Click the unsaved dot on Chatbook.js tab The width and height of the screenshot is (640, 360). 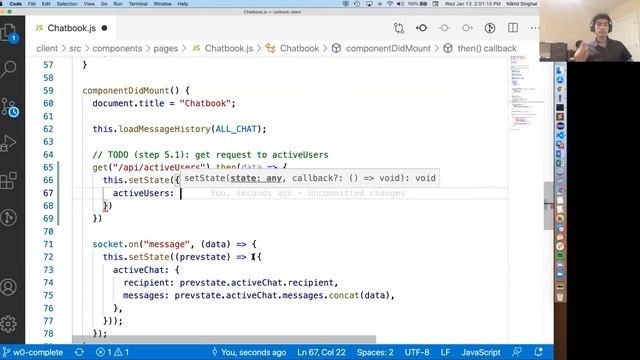click(104, 28)
